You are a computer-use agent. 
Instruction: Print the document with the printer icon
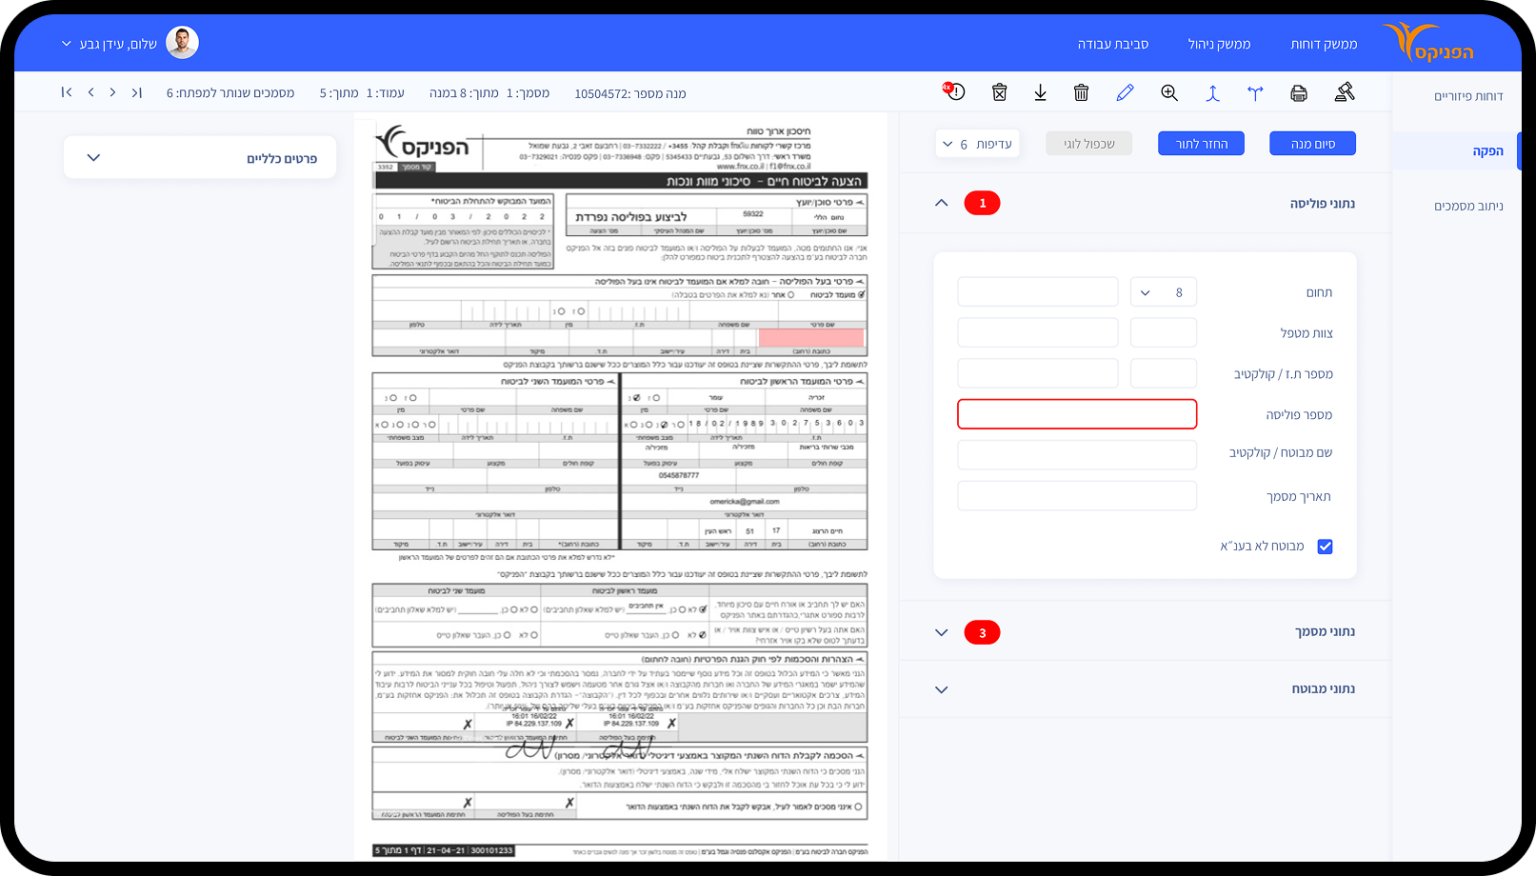click(x=1298, y=93)
